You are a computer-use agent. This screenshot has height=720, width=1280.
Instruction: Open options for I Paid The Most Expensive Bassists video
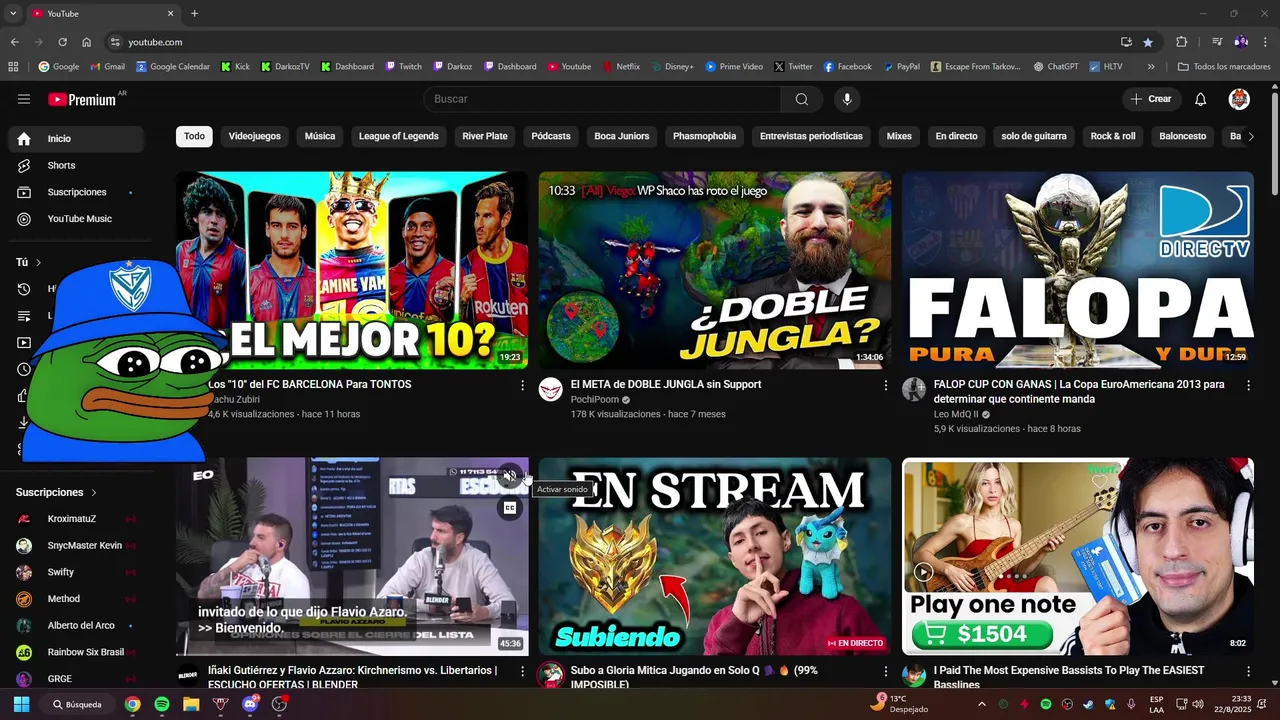(1248, 671)
